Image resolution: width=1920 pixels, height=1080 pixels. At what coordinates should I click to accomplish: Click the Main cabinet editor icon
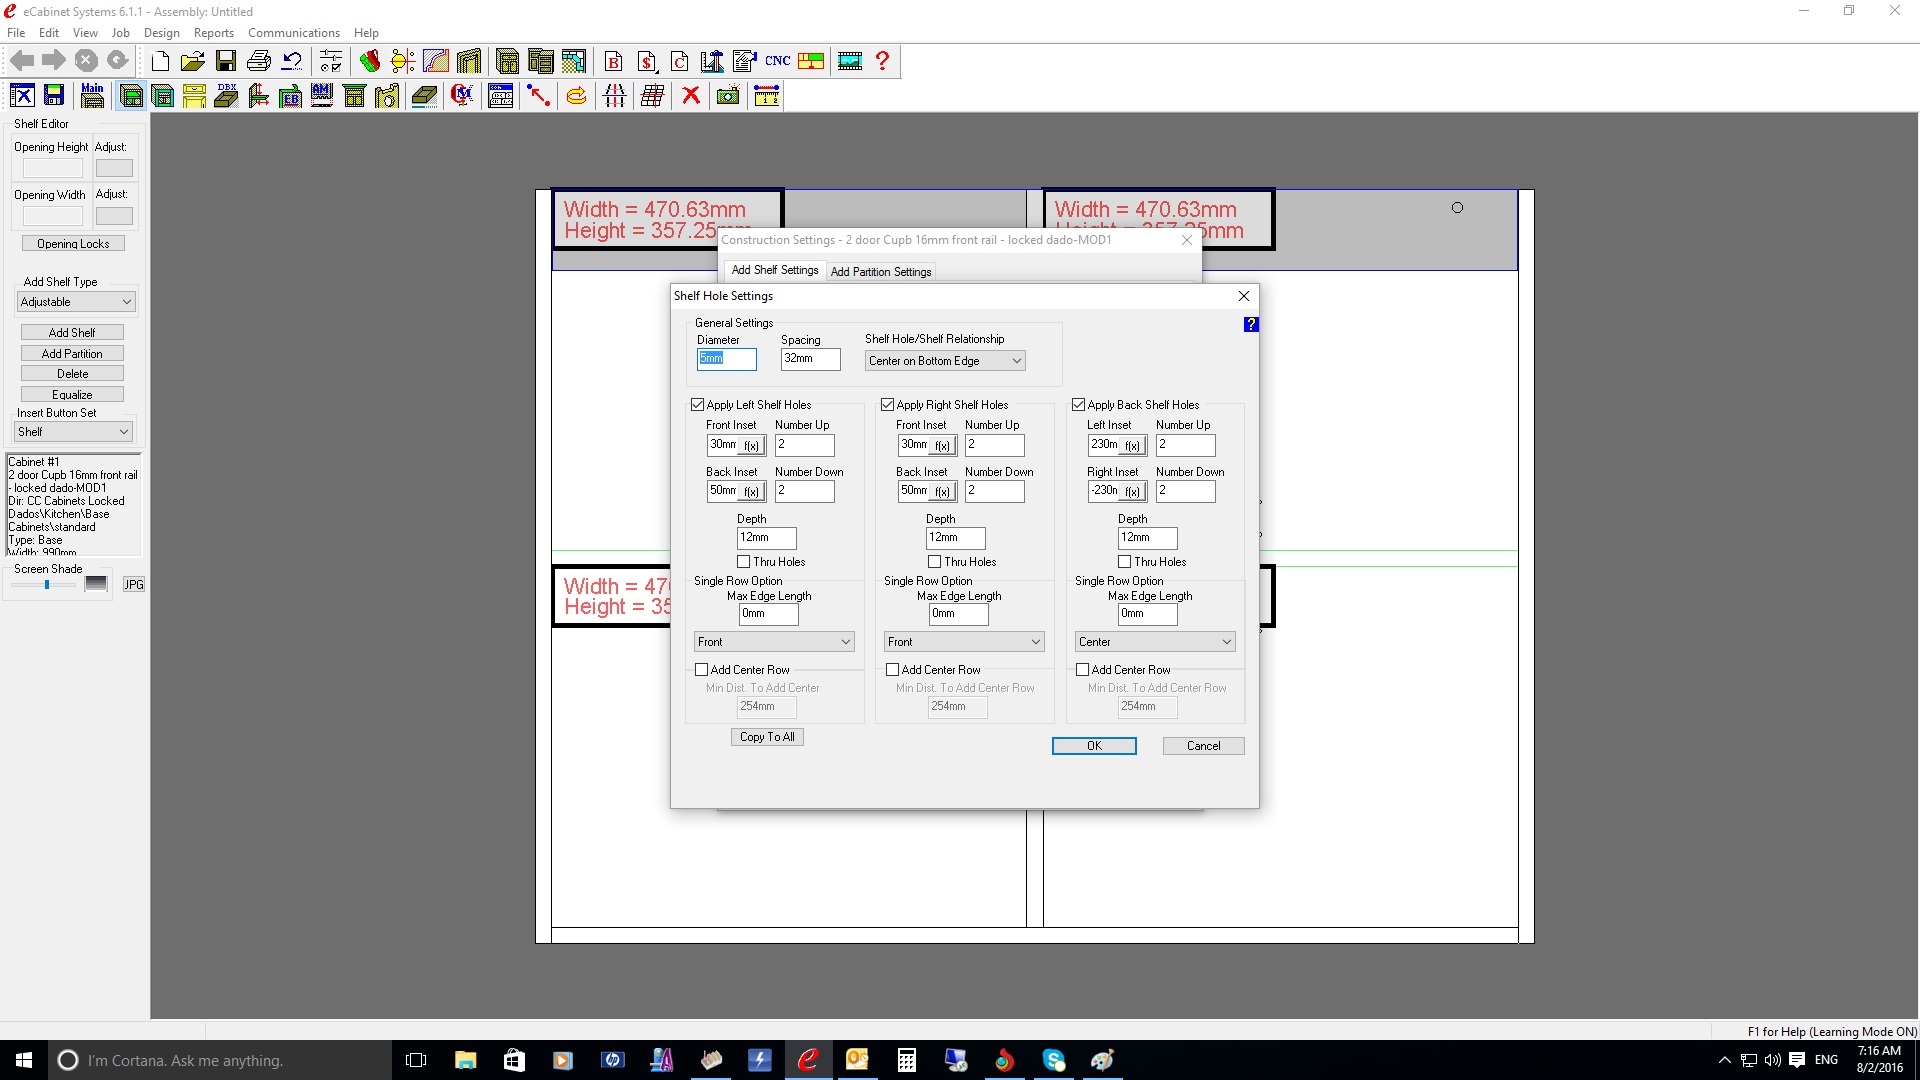click(x=92, y=96)
